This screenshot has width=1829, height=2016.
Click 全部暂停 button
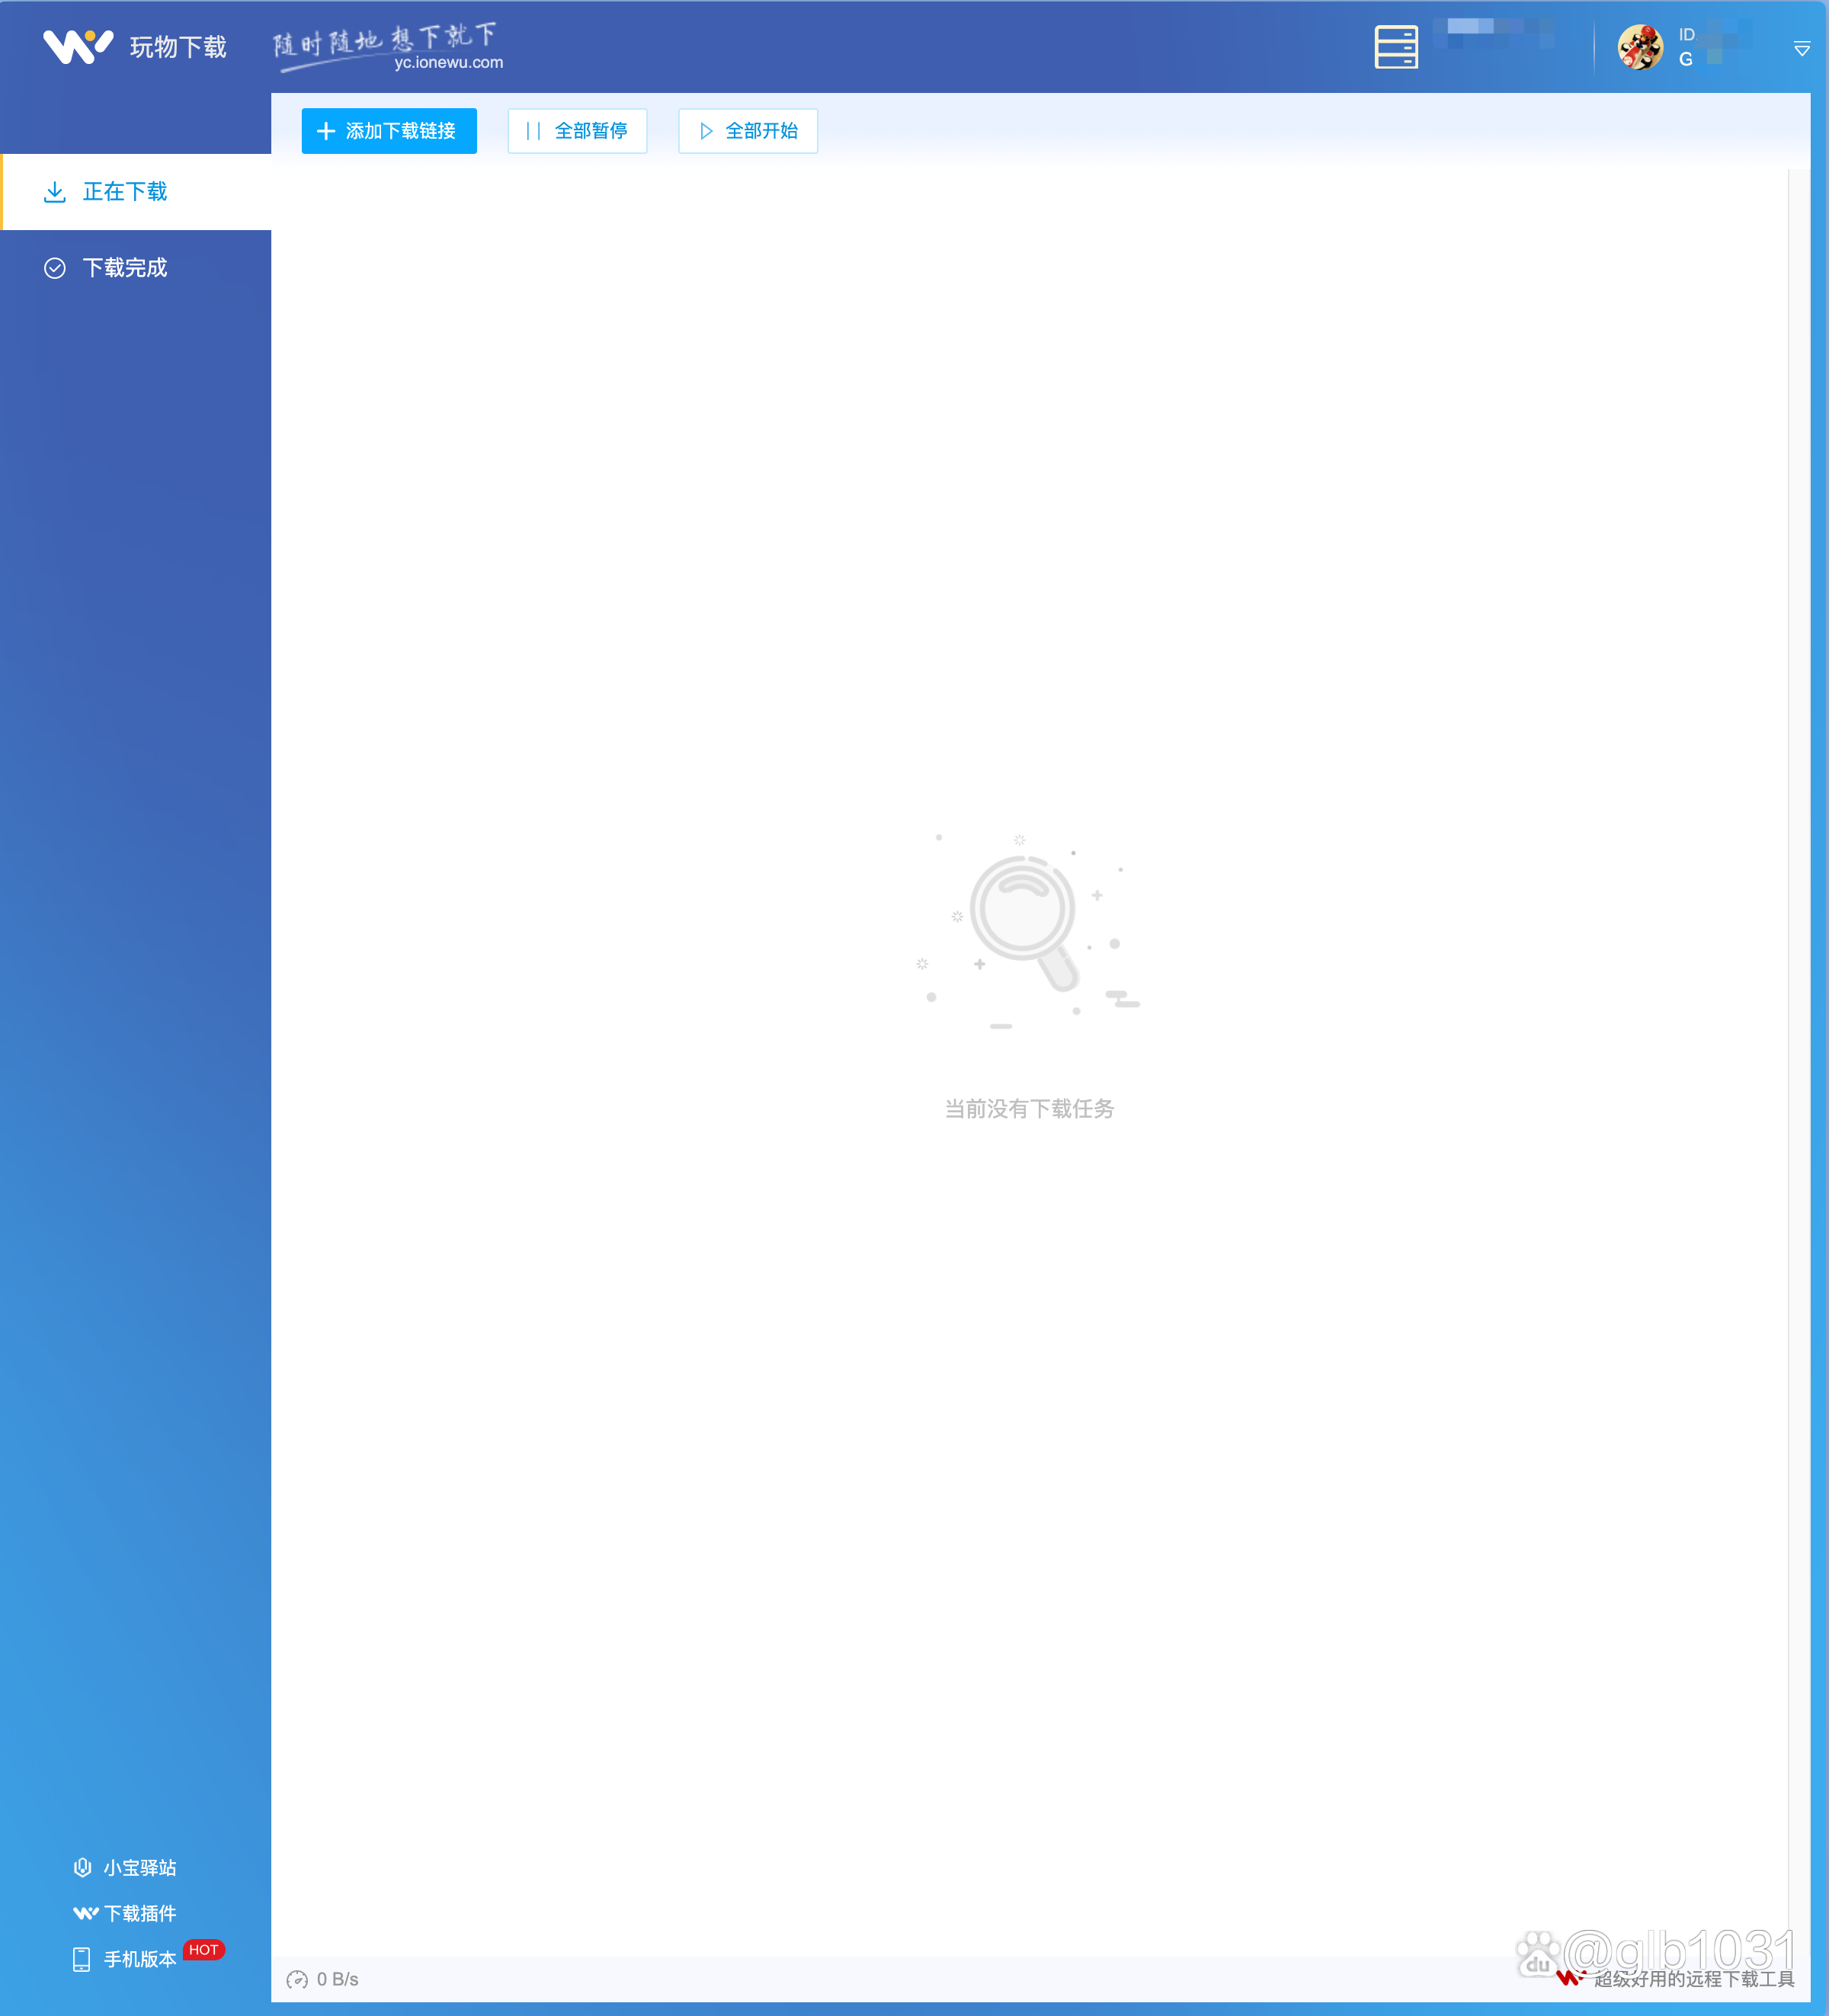pos(577,131)
